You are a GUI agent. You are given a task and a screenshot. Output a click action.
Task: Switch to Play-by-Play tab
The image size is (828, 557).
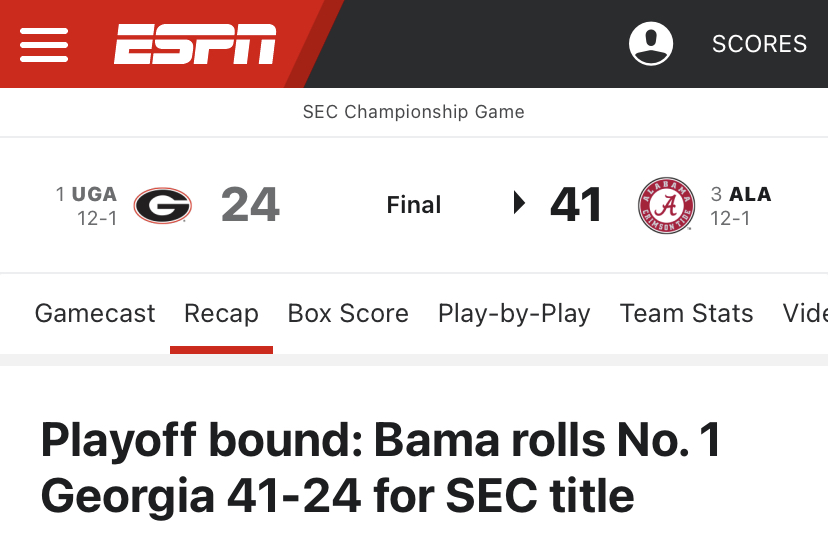pos(514,314)
